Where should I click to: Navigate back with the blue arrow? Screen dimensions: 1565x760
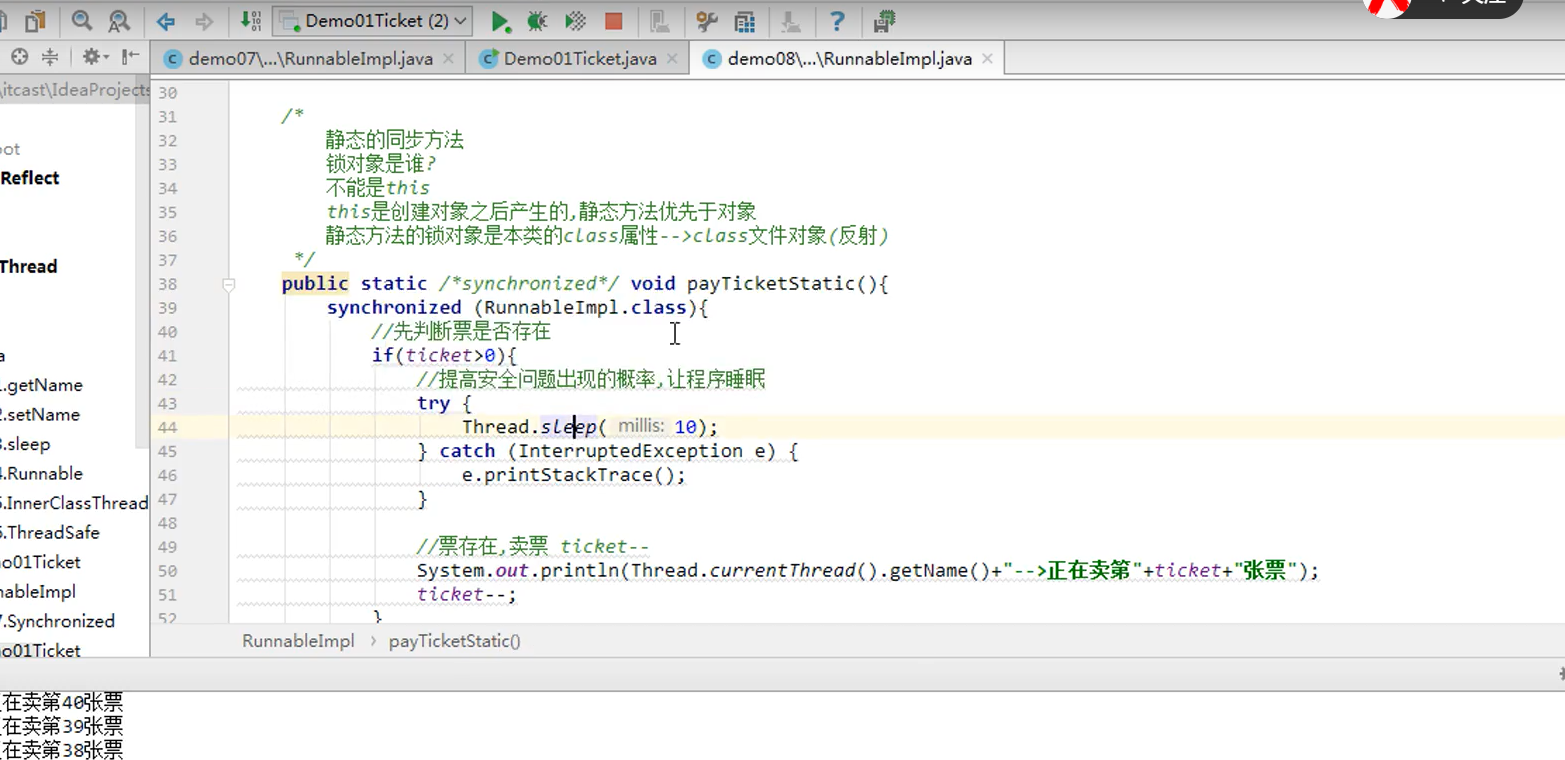pyautogui.click(x=166, y=20)
